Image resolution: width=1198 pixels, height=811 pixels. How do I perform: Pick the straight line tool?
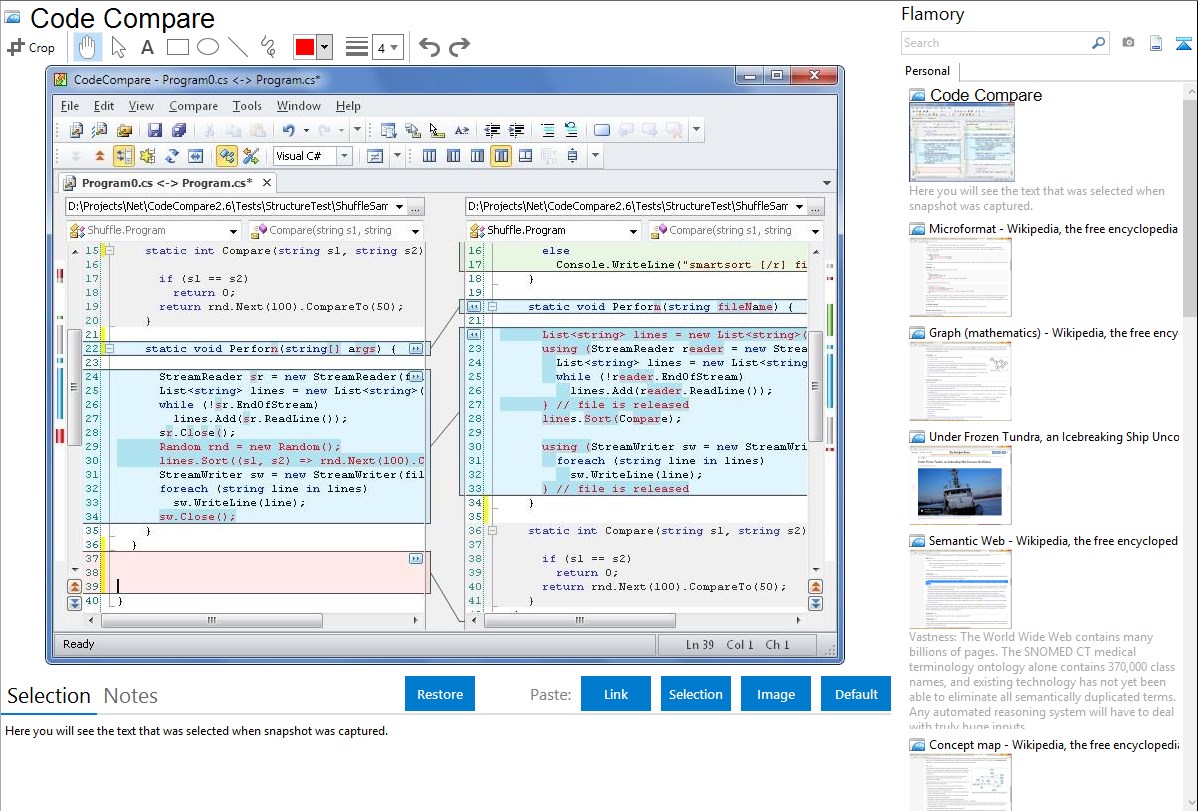point(238,47)
